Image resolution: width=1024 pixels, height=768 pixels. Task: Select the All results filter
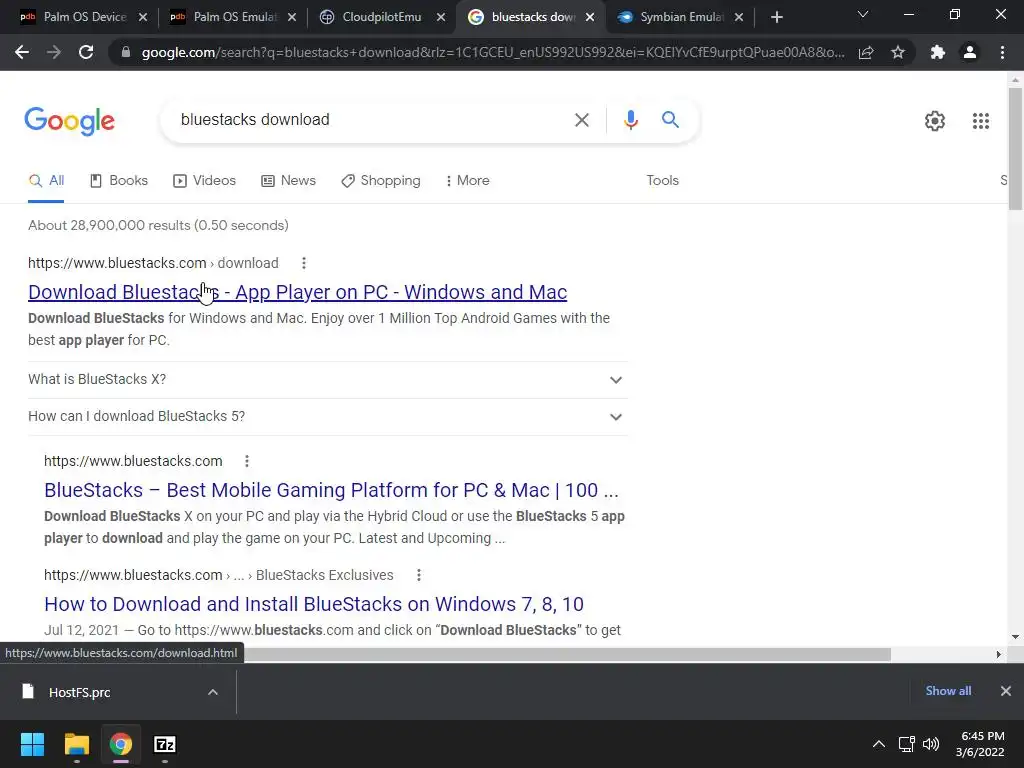46,181
